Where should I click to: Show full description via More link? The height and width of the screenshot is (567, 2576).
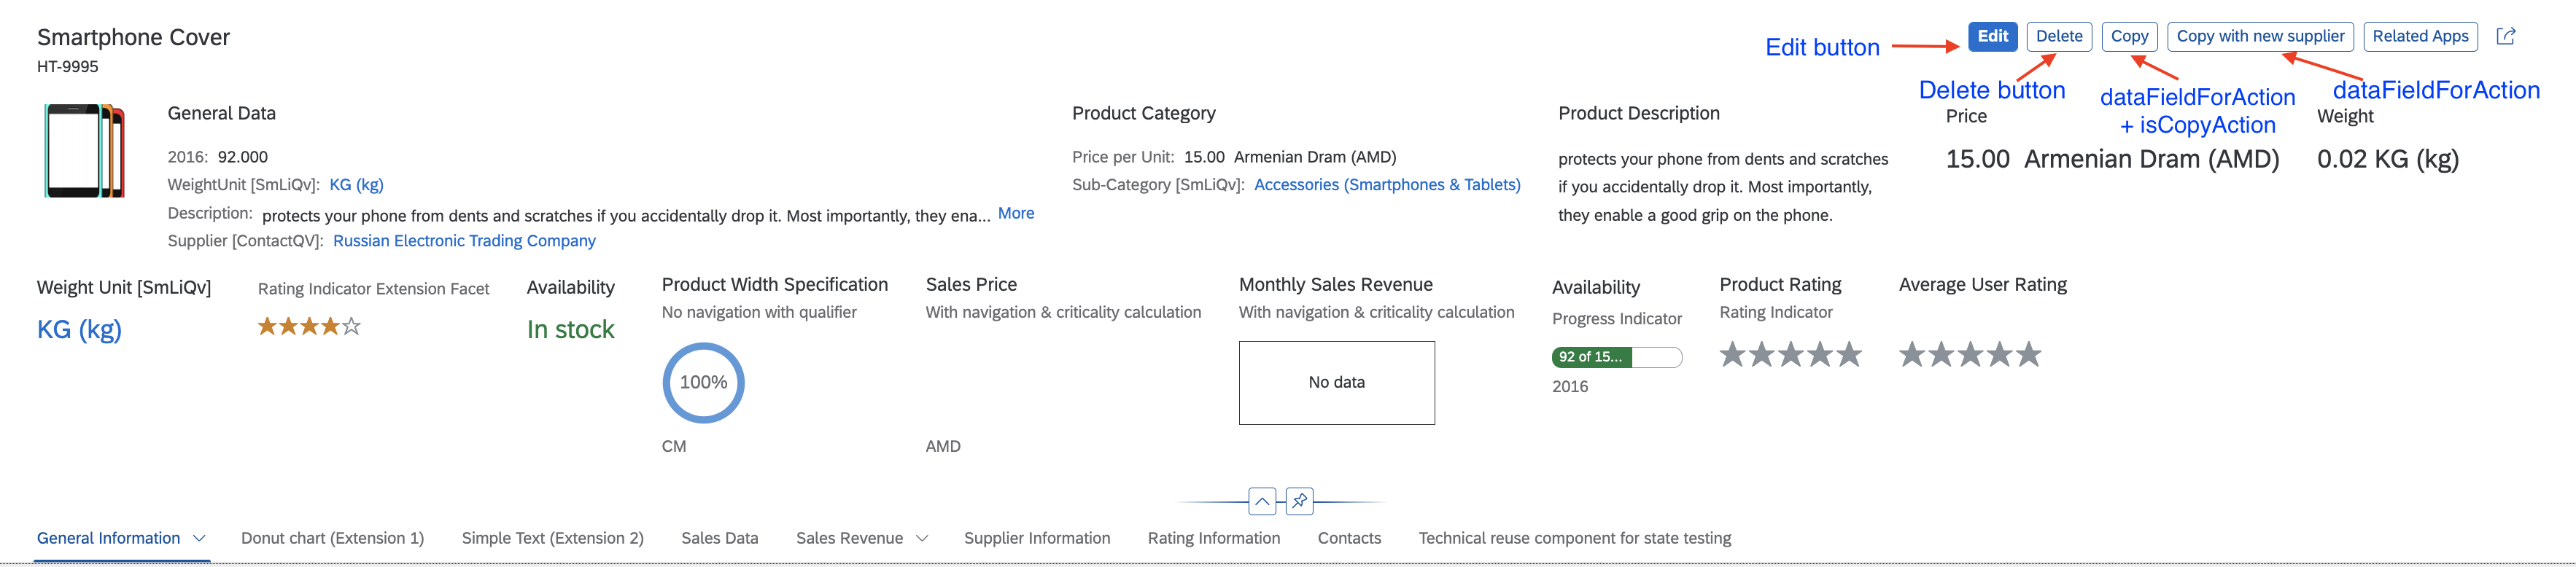coord(1016,213)
